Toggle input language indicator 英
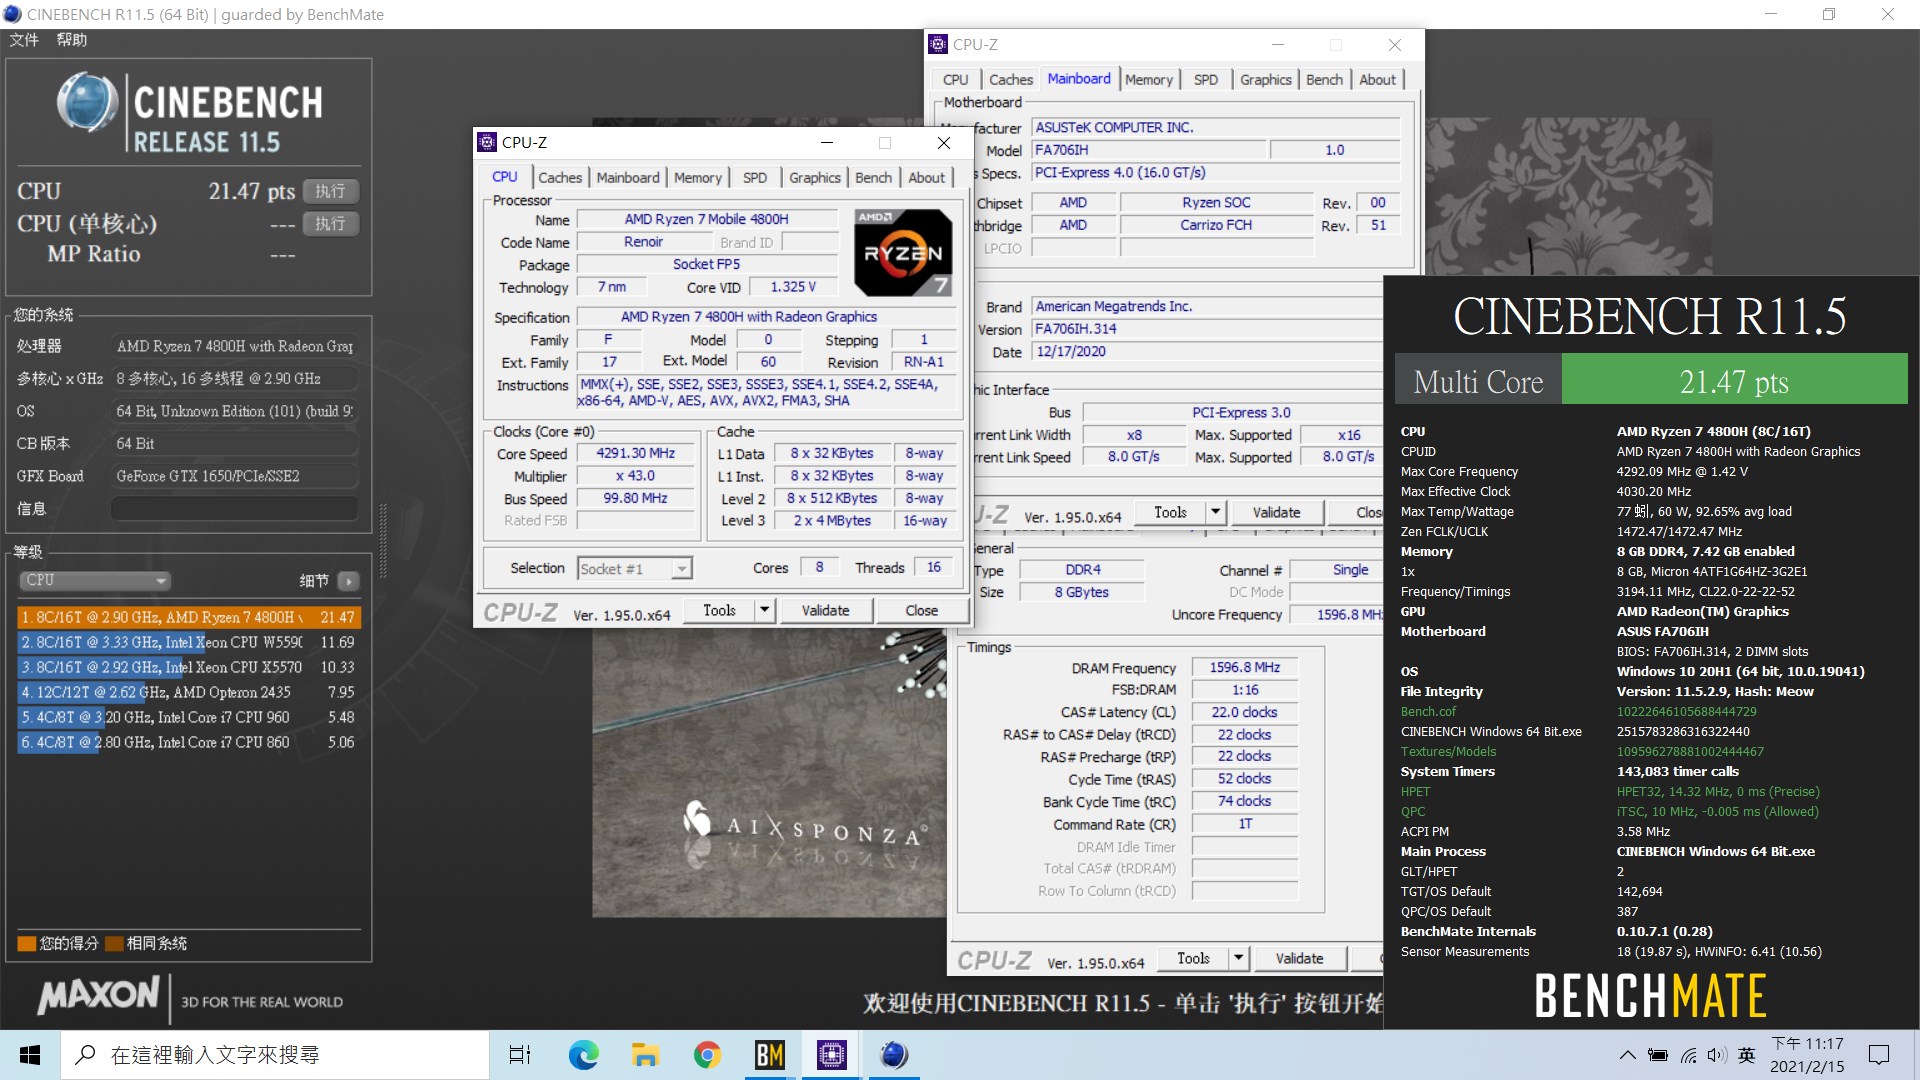This screenshot has width=1920, height=1080. [x=1747, y=1055]
